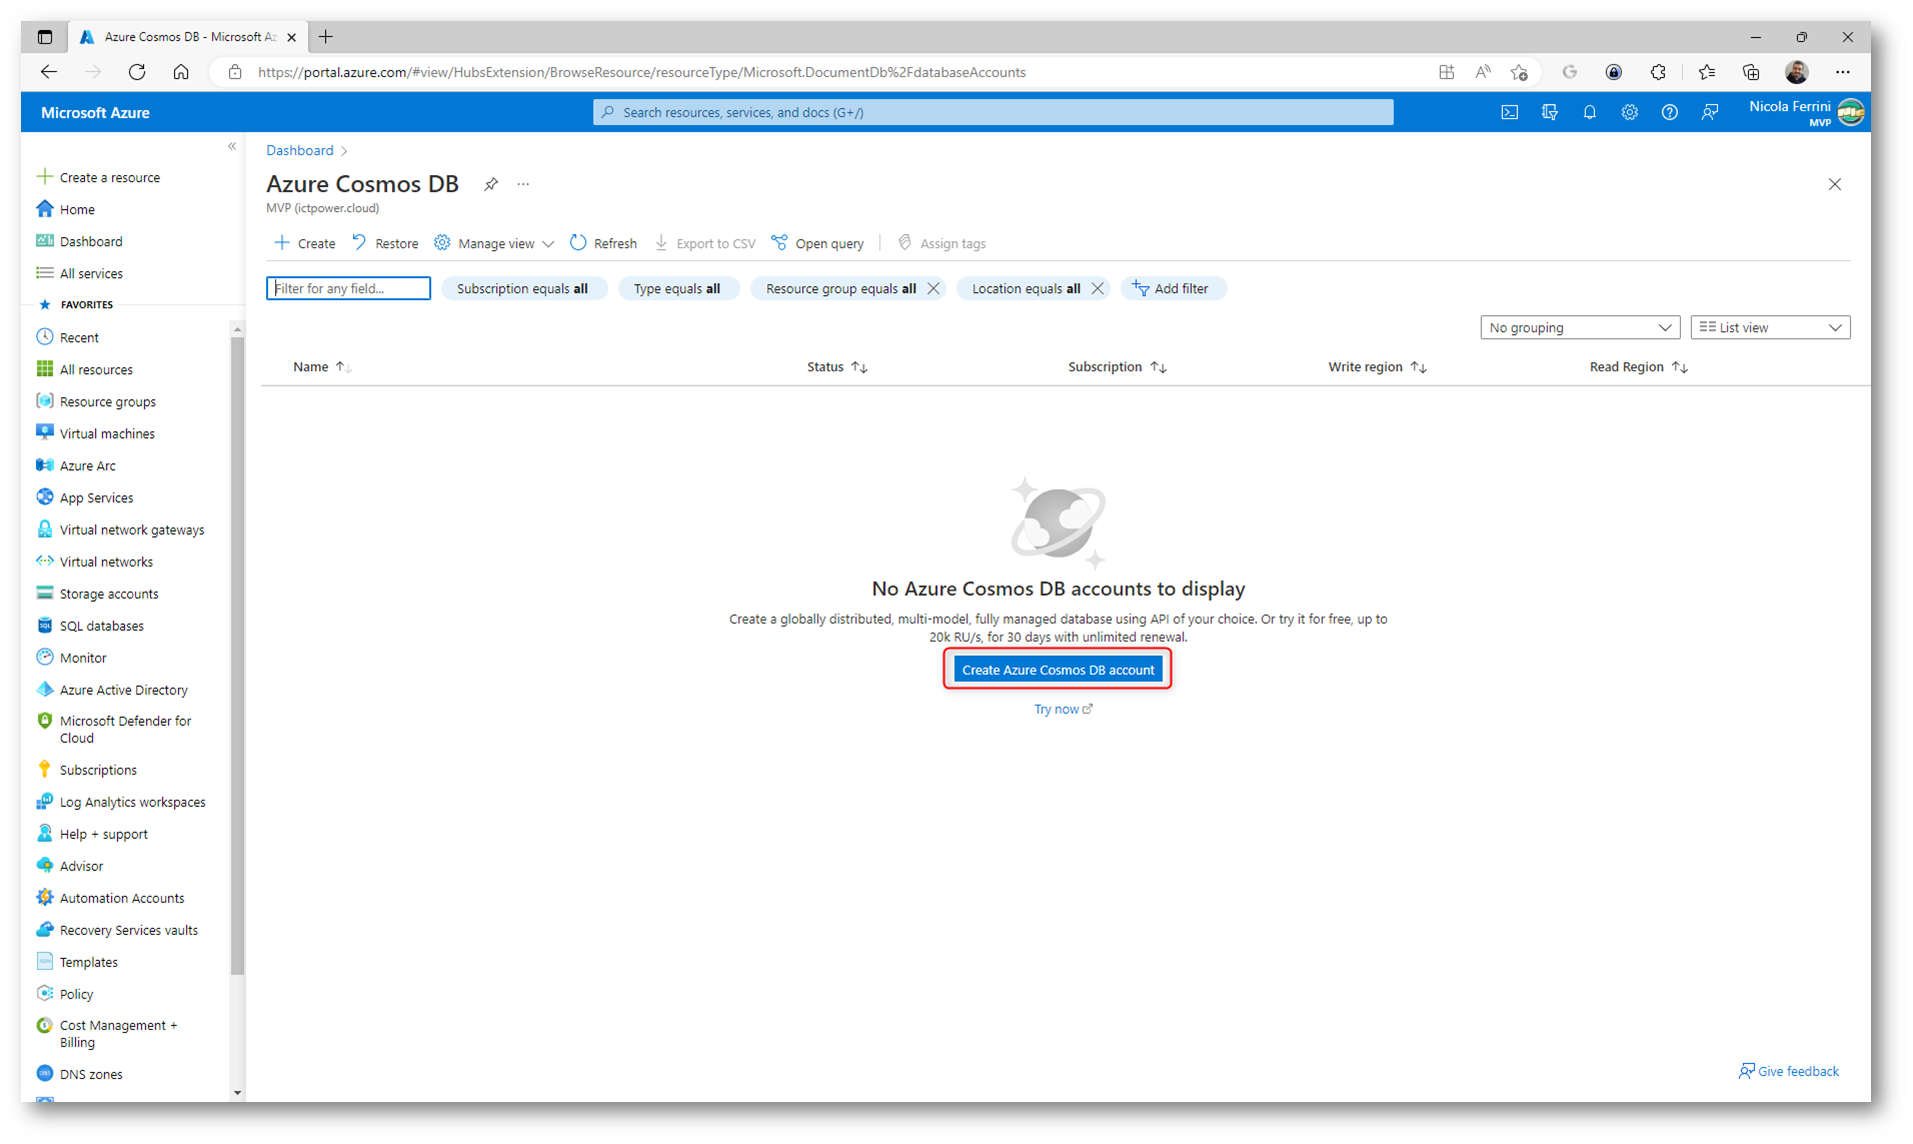
Task: Click the Dashboard breadcrumb link
Action: click(x=299, y=150)
